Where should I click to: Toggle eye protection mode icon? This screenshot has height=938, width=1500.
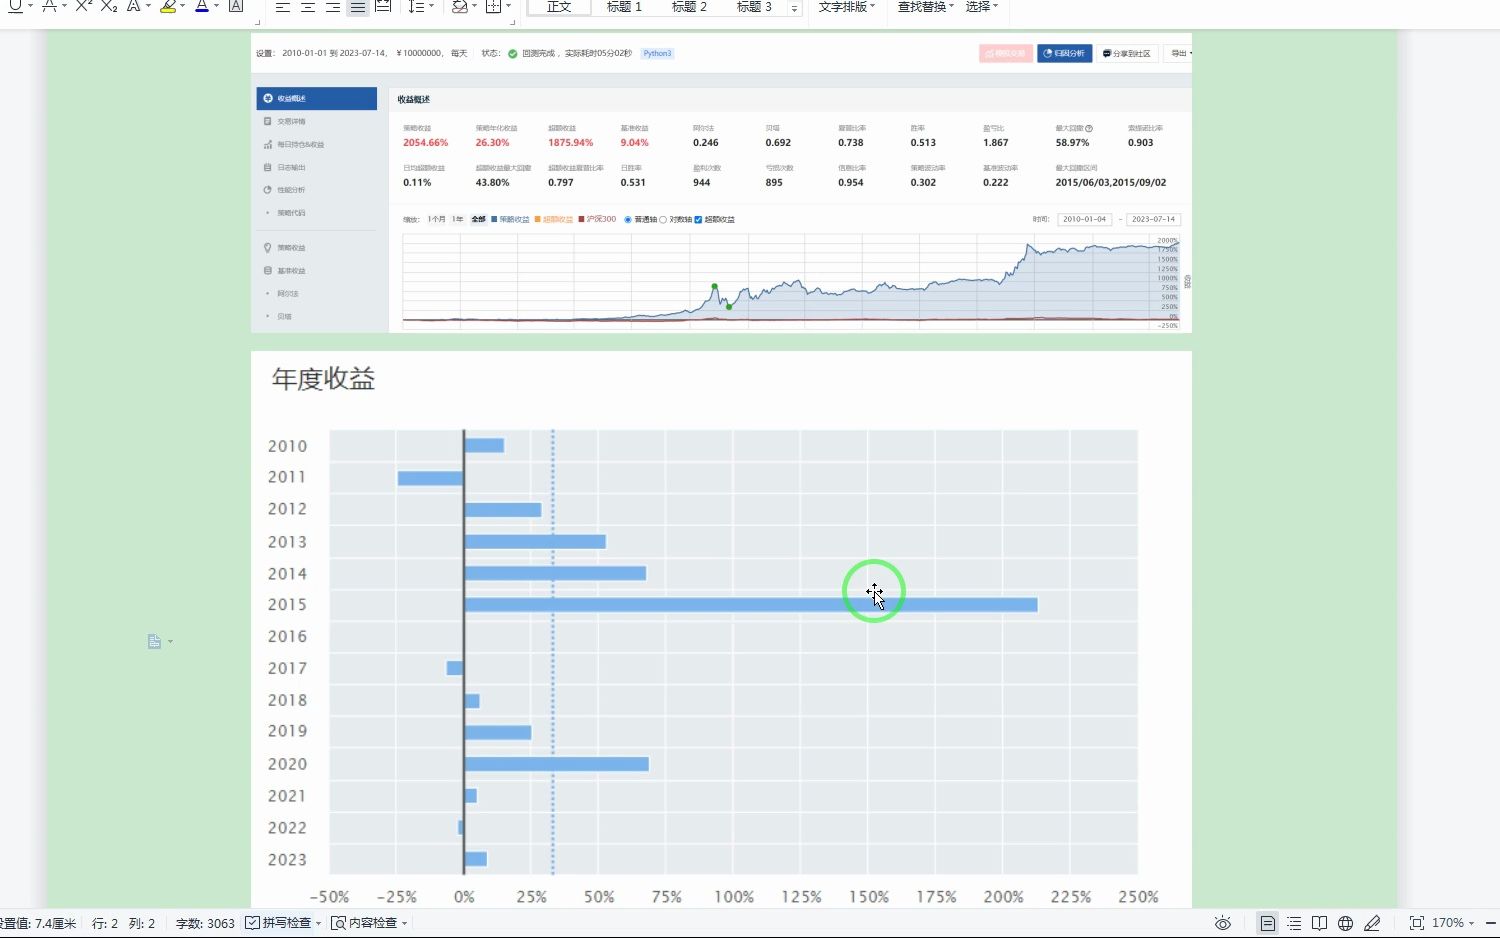pos(1222,923)
